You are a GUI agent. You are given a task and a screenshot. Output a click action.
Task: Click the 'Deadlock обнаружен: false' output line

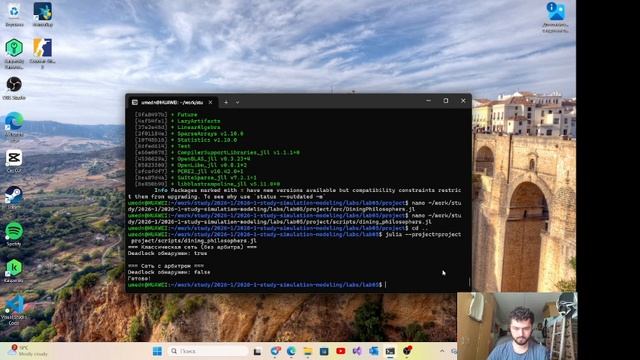click(169, 272)
